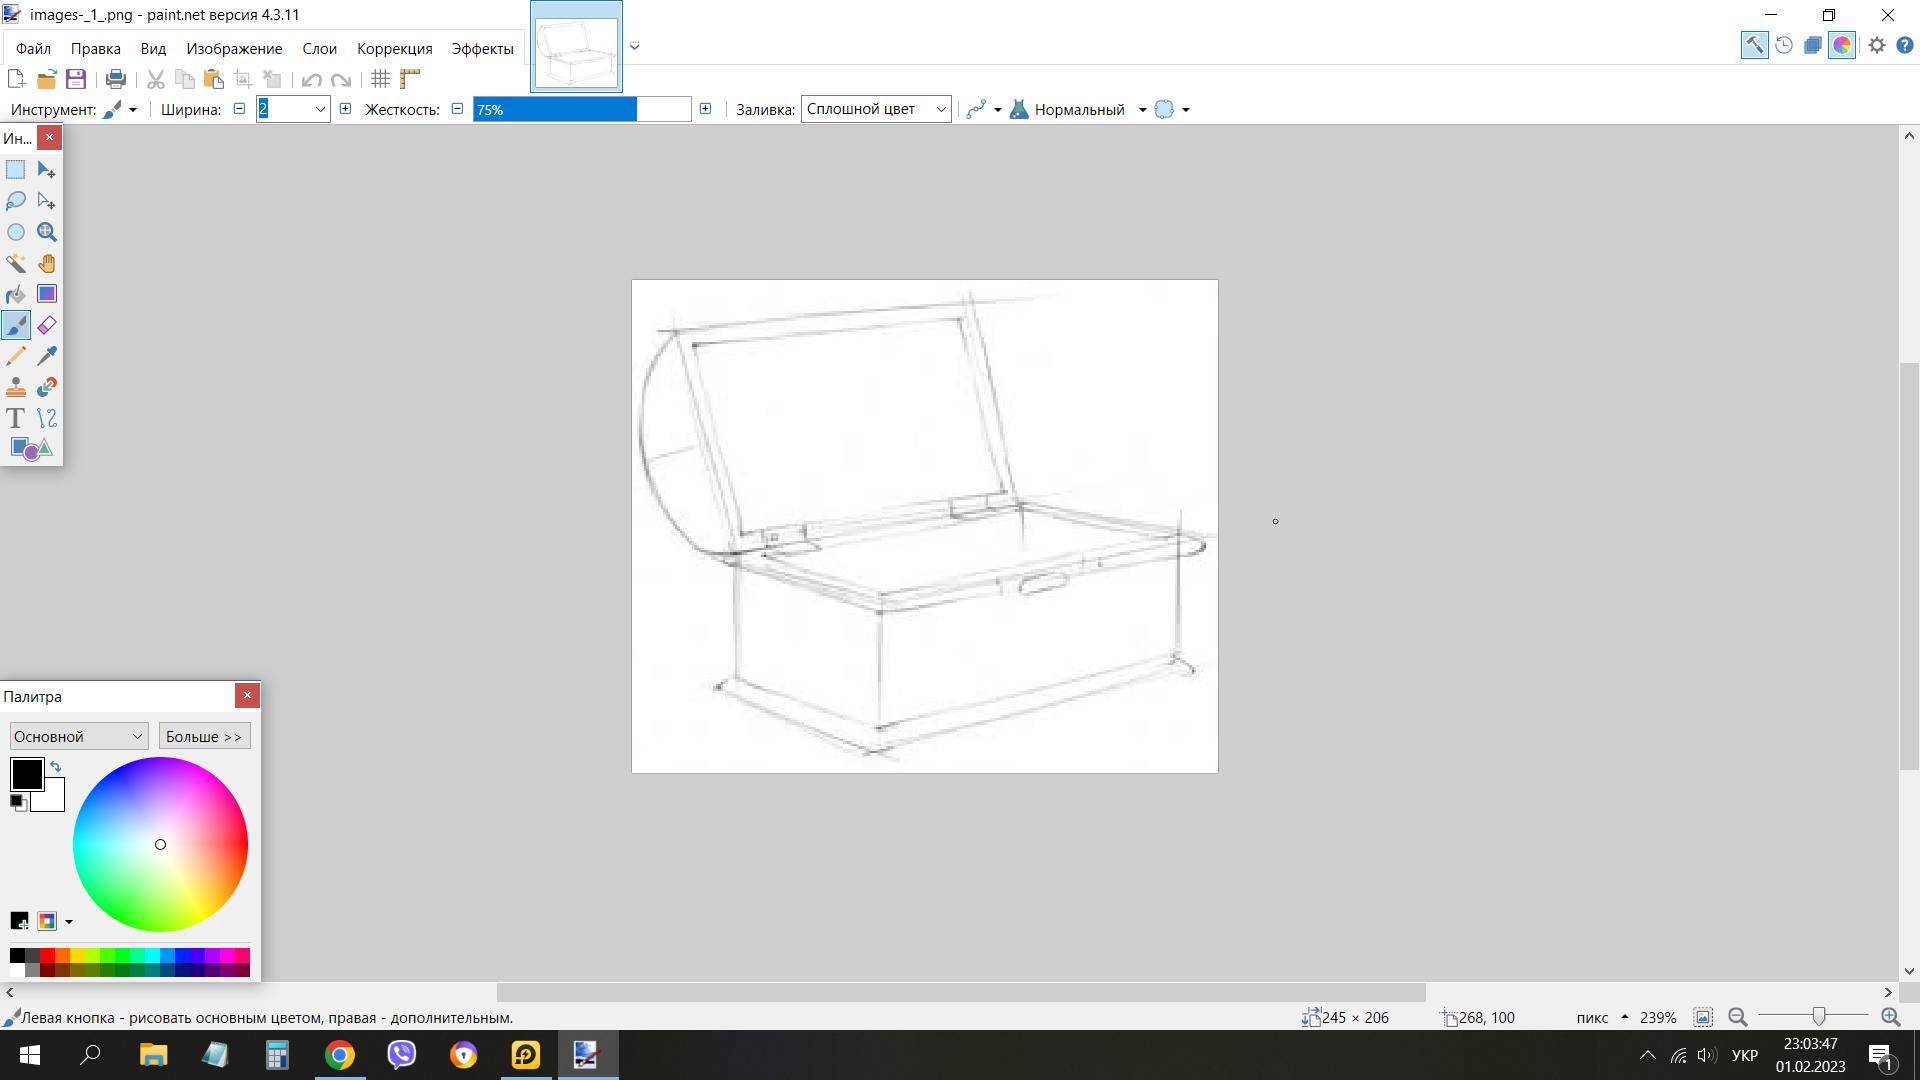This screenshot has width=1920, height=1080.
Task: Toggle pixel grid display
Action: point(380,79)
